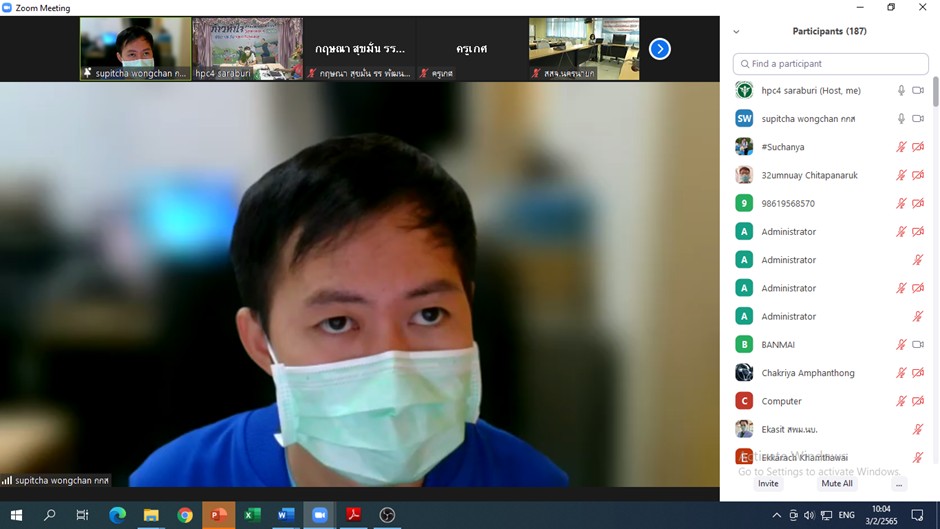Select the green 9 avatar for 98619568570

pos(744,203)
